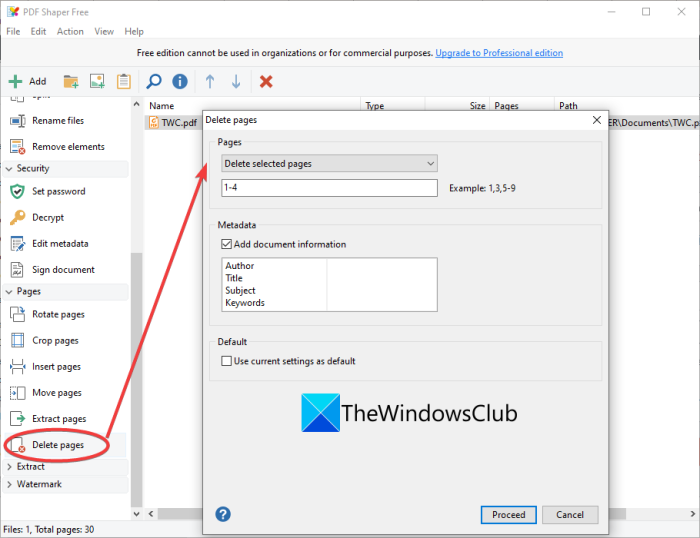
Task: Collapse the Security section
Action: [x=9, y=169]
